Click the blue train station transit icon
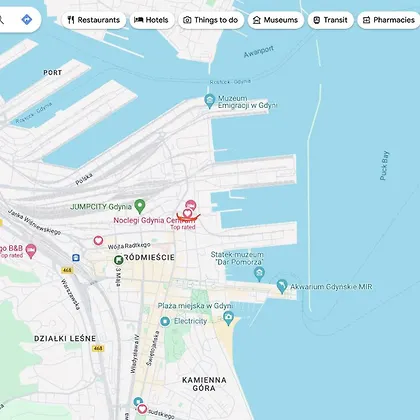The image size is (420, 420). click(x=76, y=258)
